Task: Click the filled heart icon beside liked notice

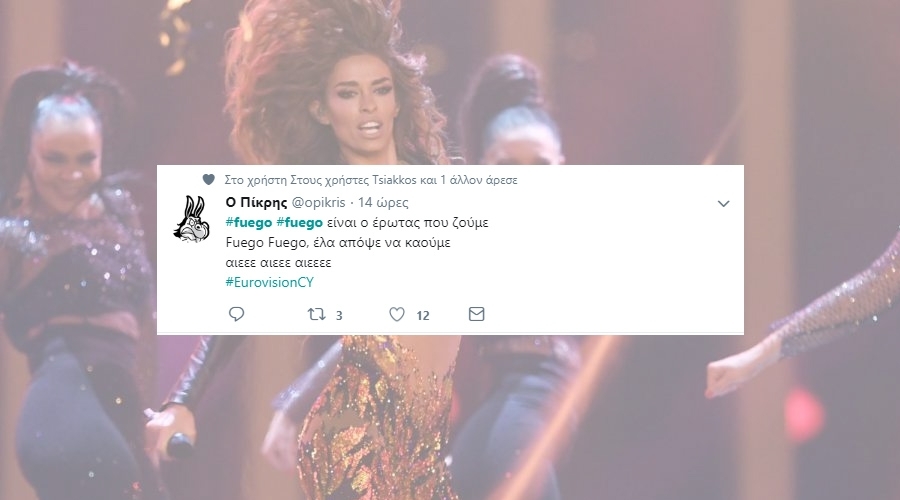Action: tap(208, 180)
